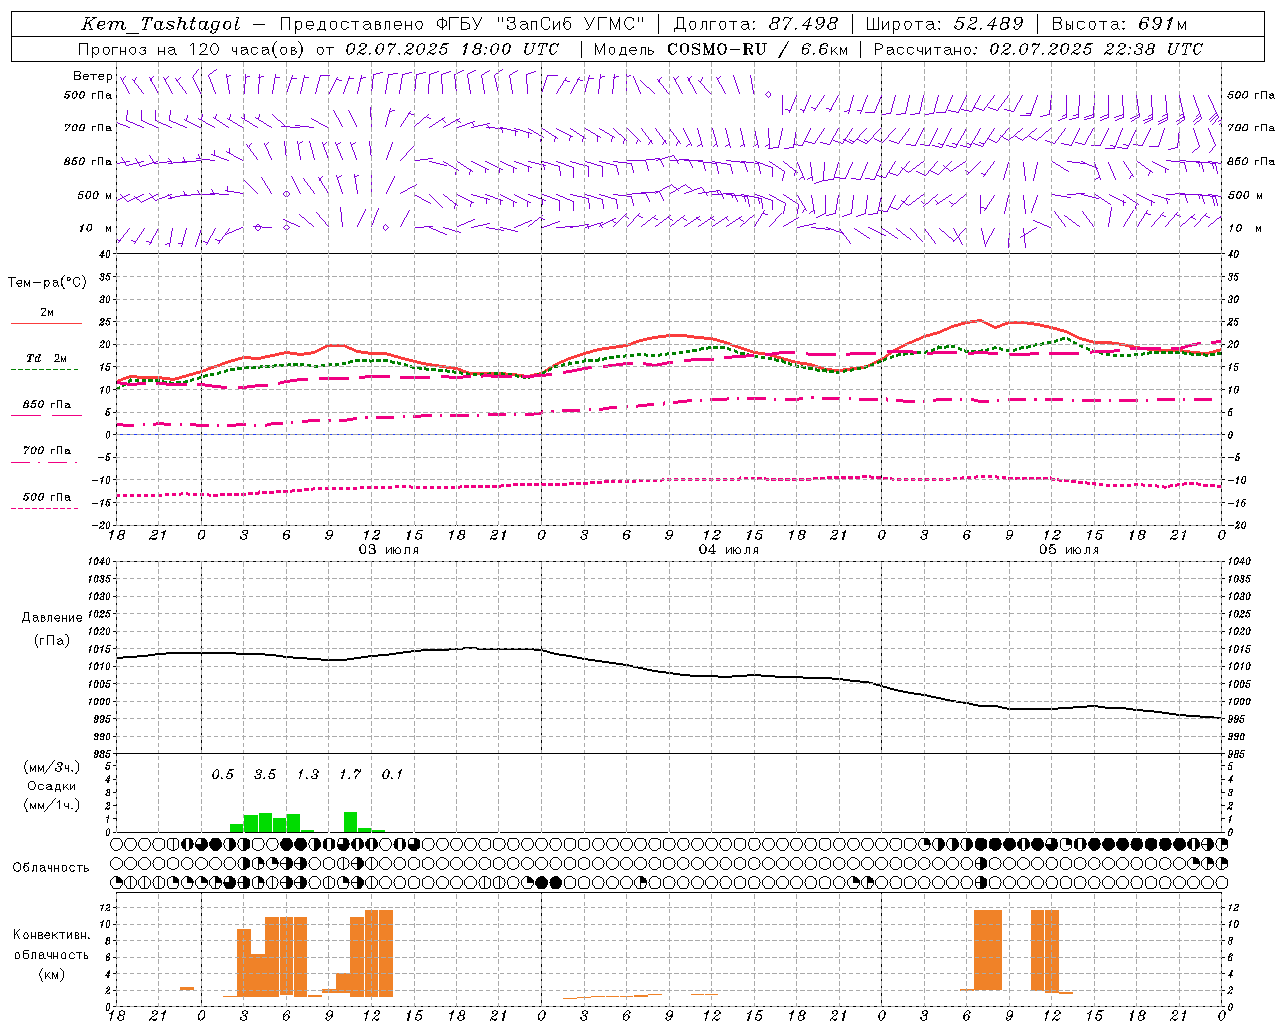Select the provider text ФГБУ "ЗапСиб УГМС"

coord(540,24)
